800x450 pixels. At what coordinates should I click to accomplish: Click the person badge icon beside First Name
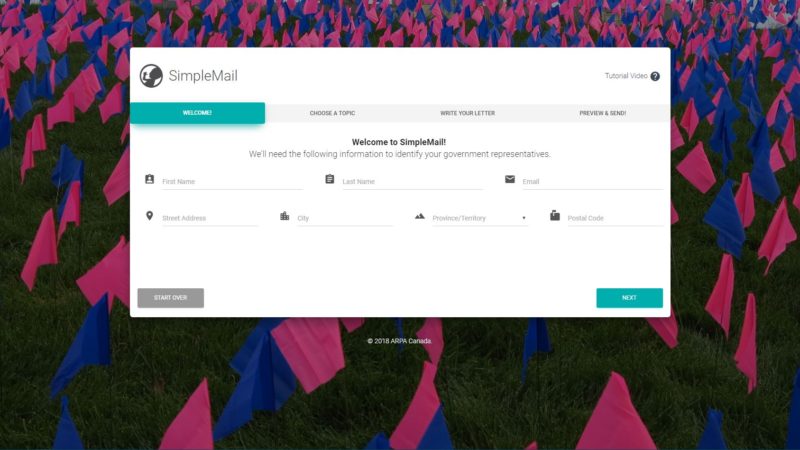(x=149, y=179)
